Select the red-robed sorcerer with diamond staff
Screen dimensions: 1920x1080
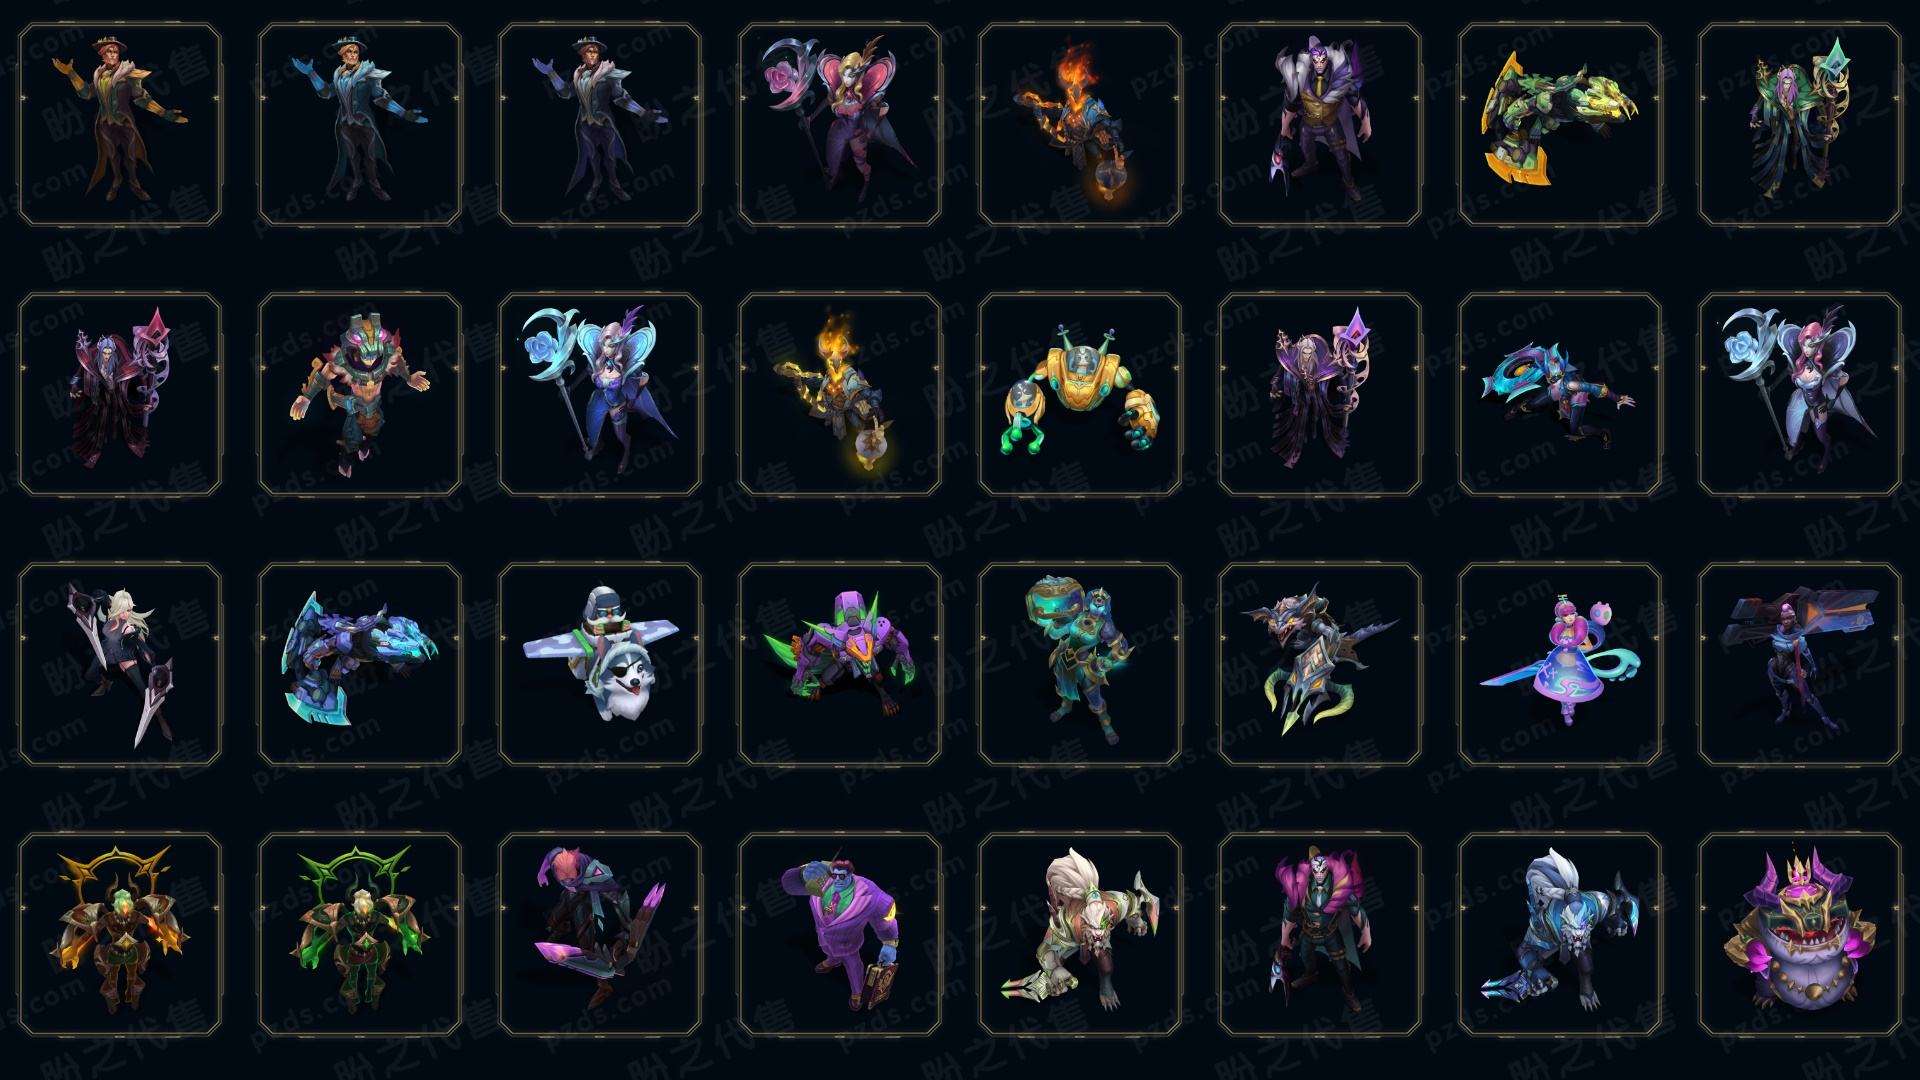120,394
